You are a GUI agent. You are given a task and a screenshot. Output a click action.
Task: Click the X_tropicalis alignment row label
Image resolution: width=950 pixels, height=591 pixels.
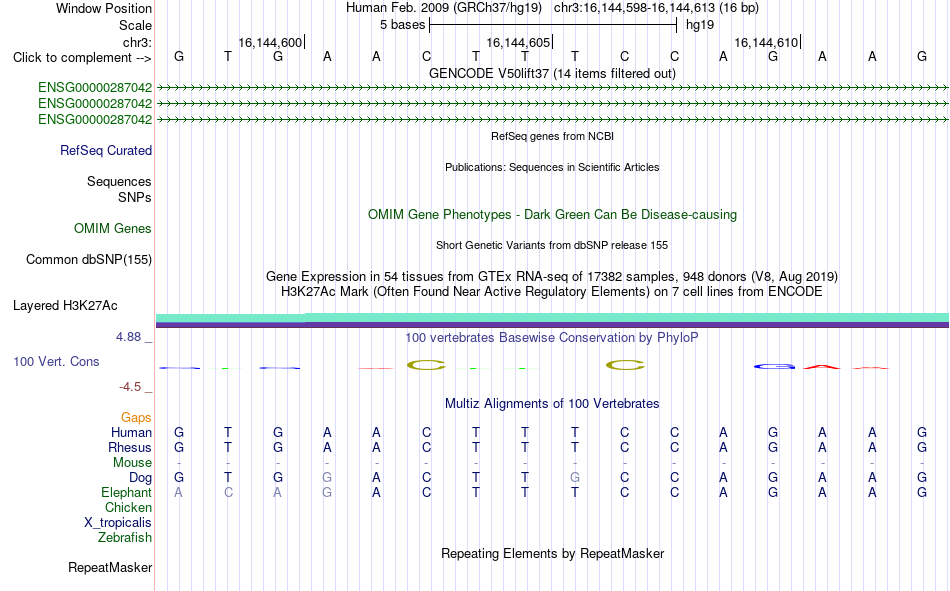point(118,523)
